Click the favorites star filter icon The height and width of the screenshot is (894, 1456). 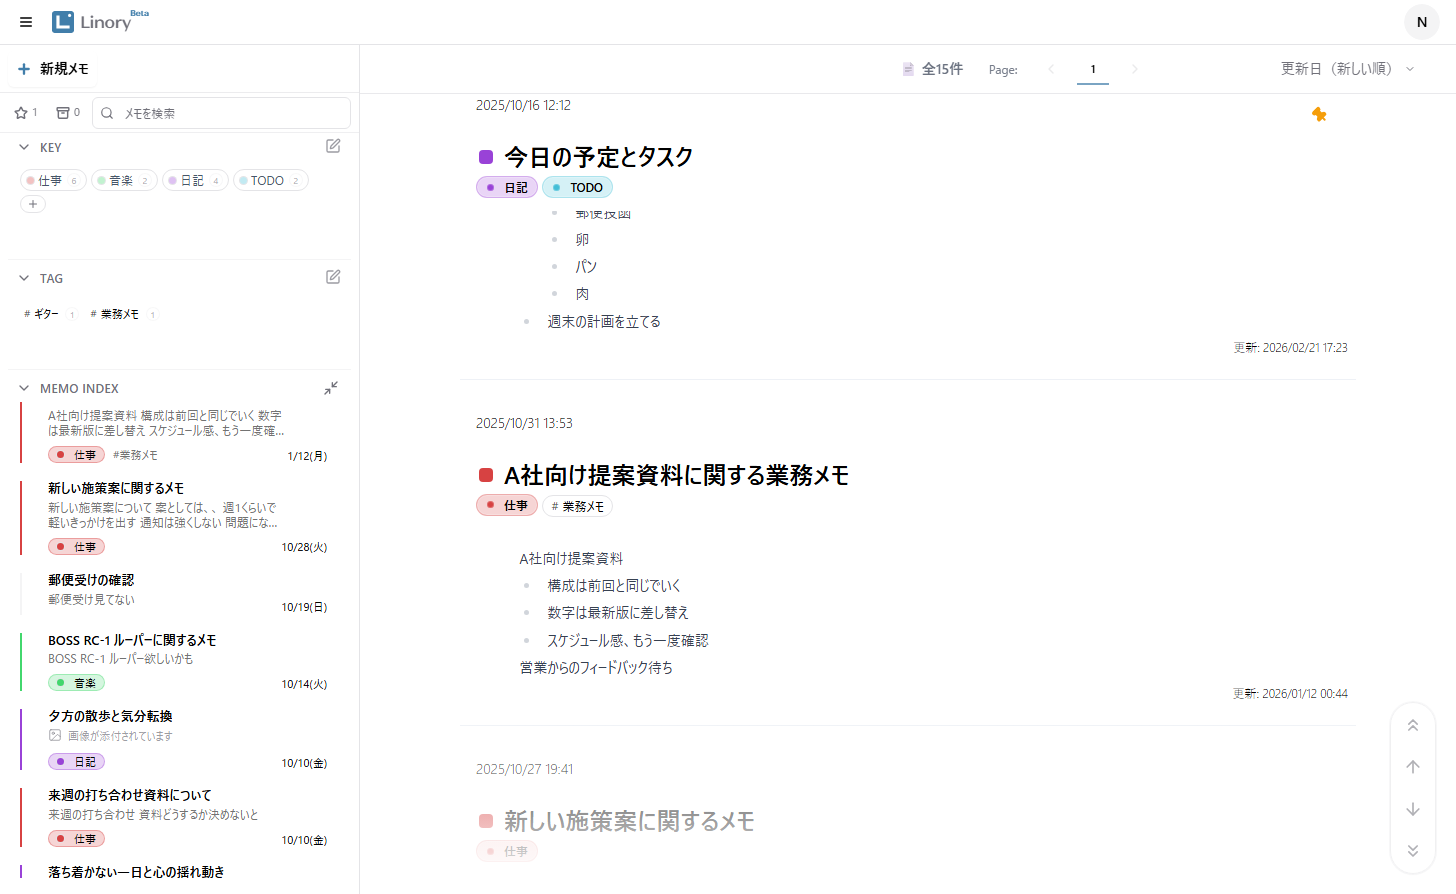(x=19, y=112)
